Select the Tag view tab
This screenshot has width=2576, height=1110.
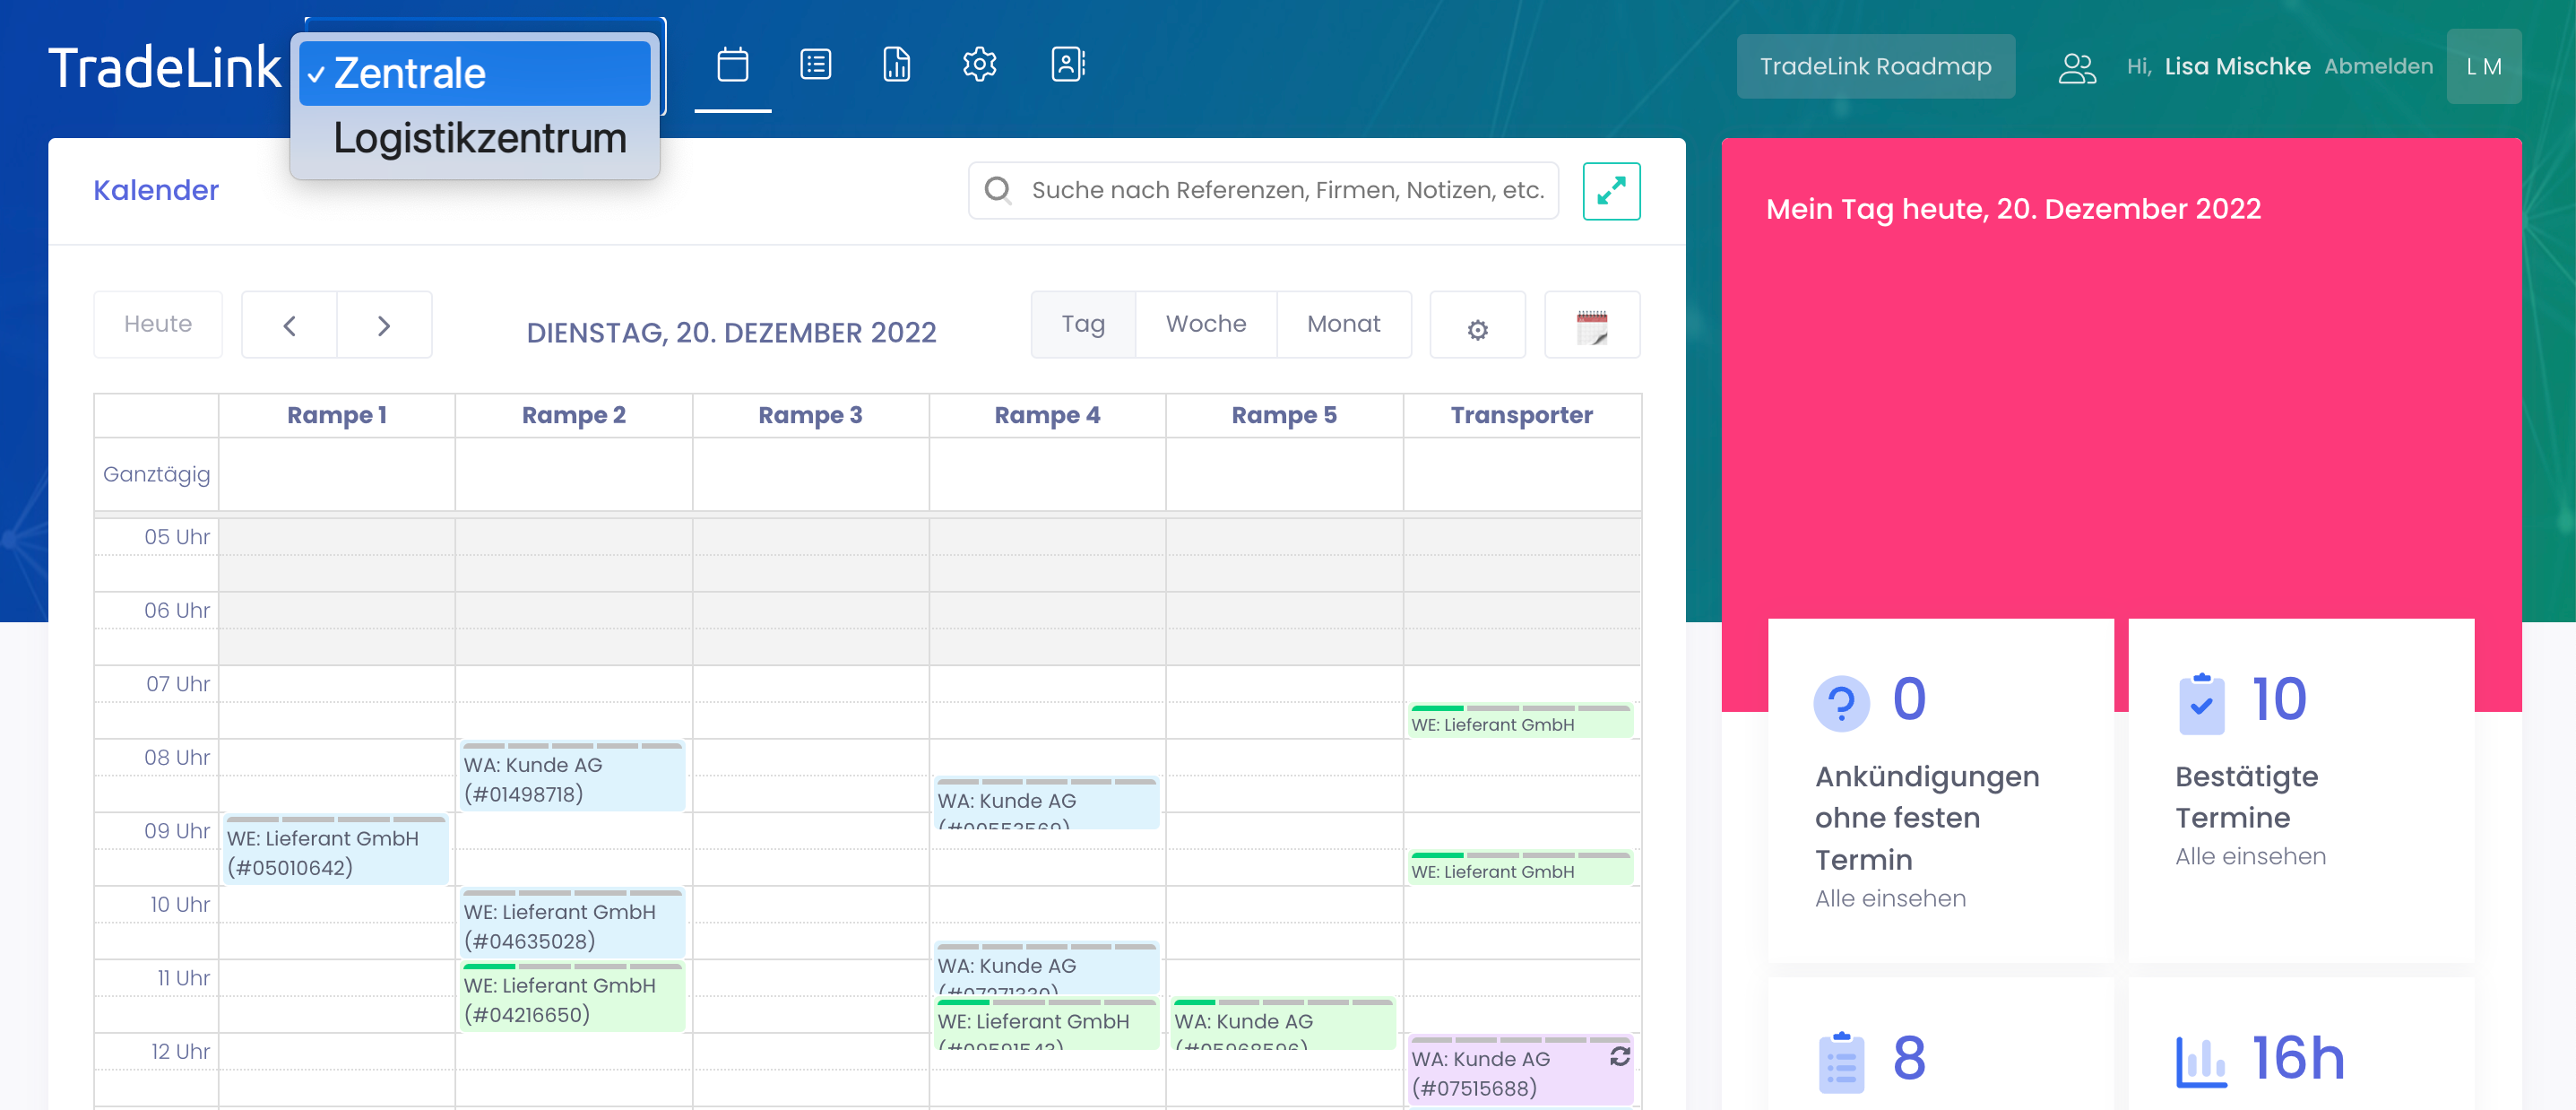point(1083,325)
